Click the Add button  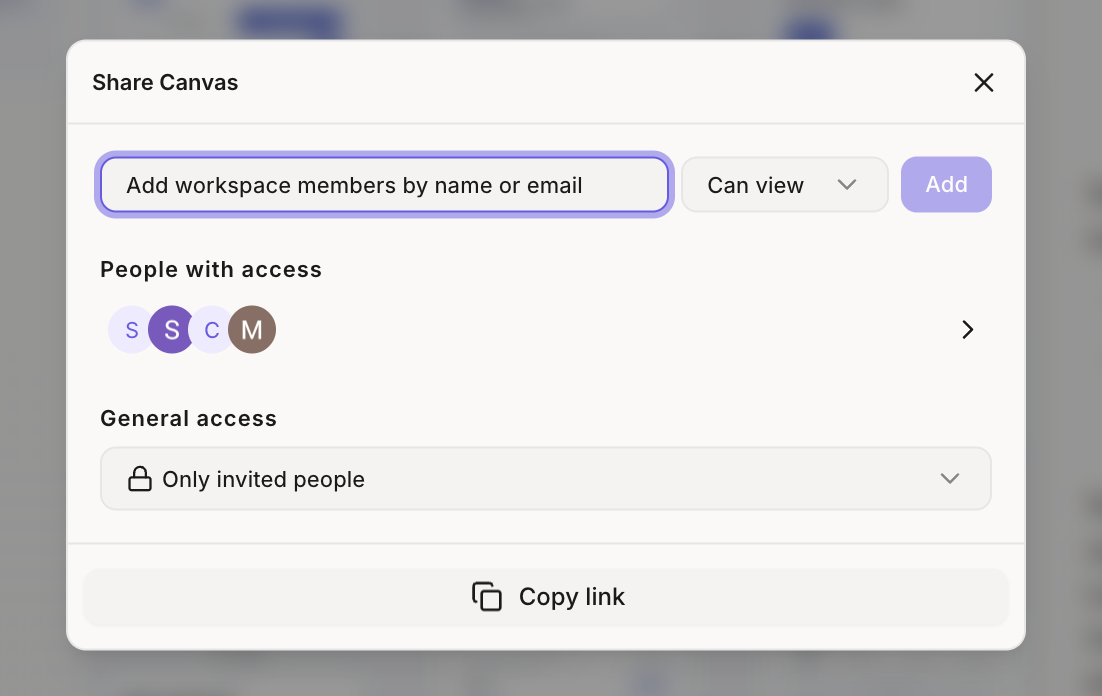(x=946, y=184)
